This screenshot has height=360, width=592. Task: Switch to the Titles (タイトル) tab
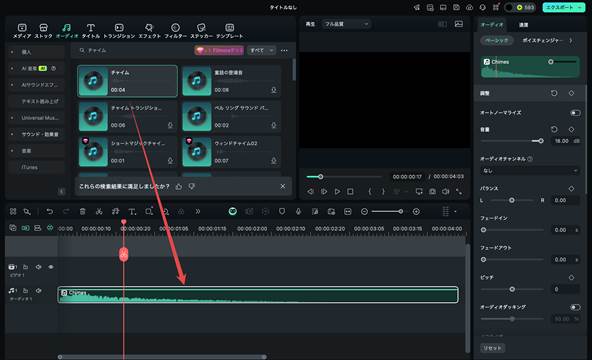tap(91, 31)
